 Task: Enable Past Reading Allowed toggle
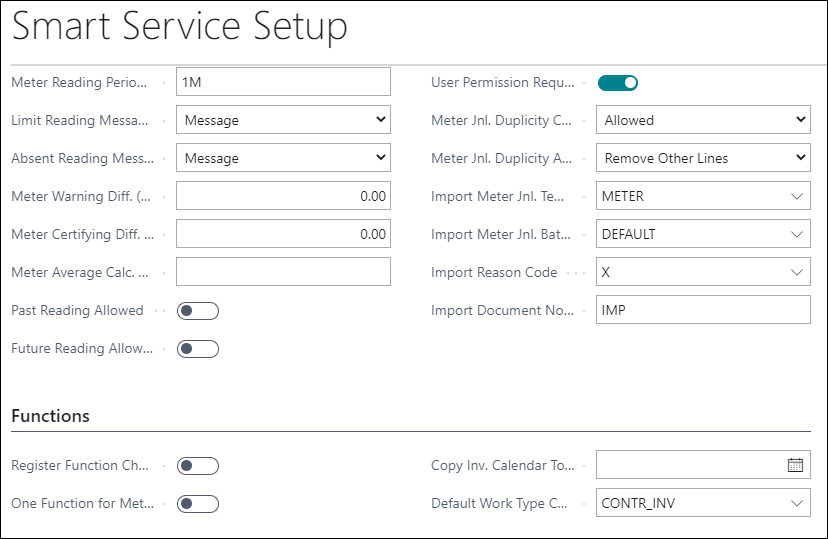tap(198, 311)
